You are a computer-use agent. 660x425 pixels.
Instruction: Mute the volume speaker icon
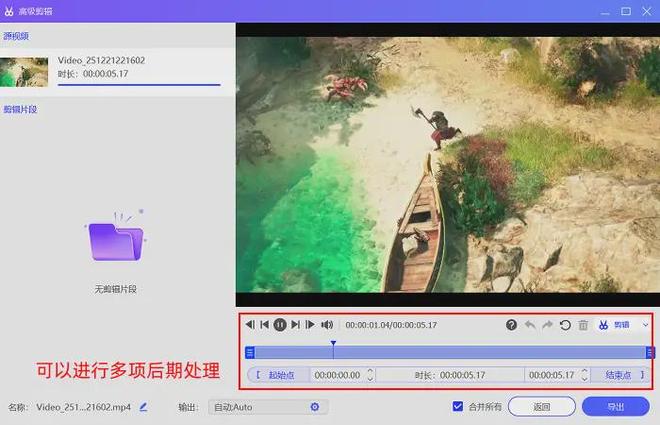[x=327, y=325]
